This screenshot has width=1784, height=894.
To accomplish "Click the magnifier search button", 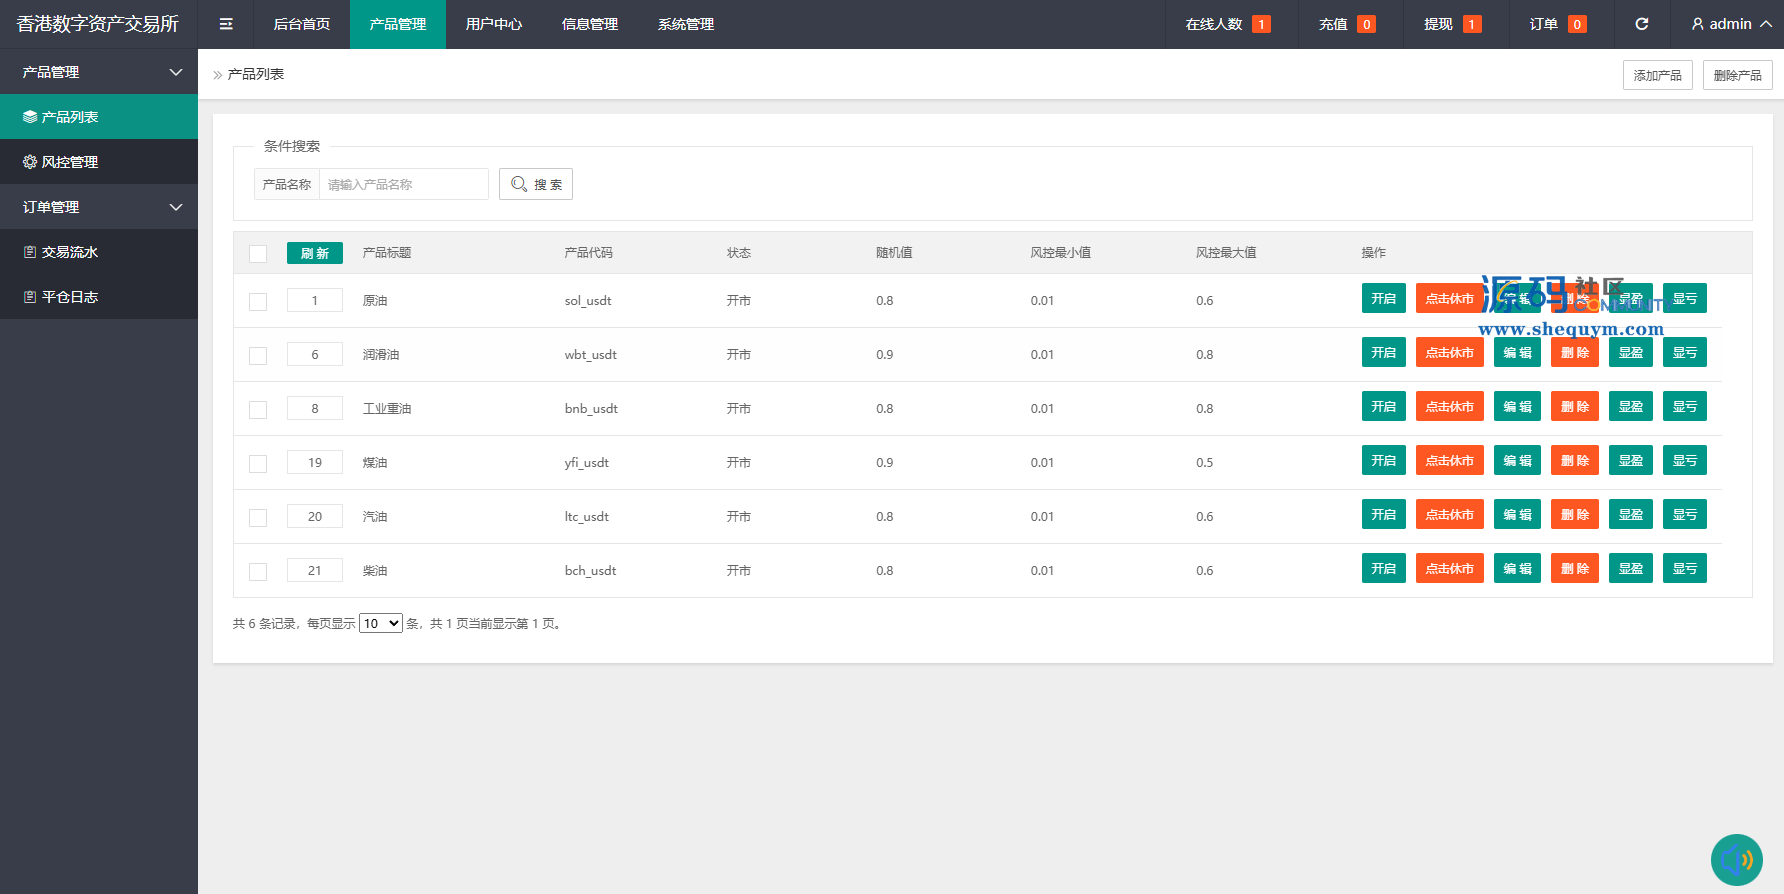I will tap(536, 184).
